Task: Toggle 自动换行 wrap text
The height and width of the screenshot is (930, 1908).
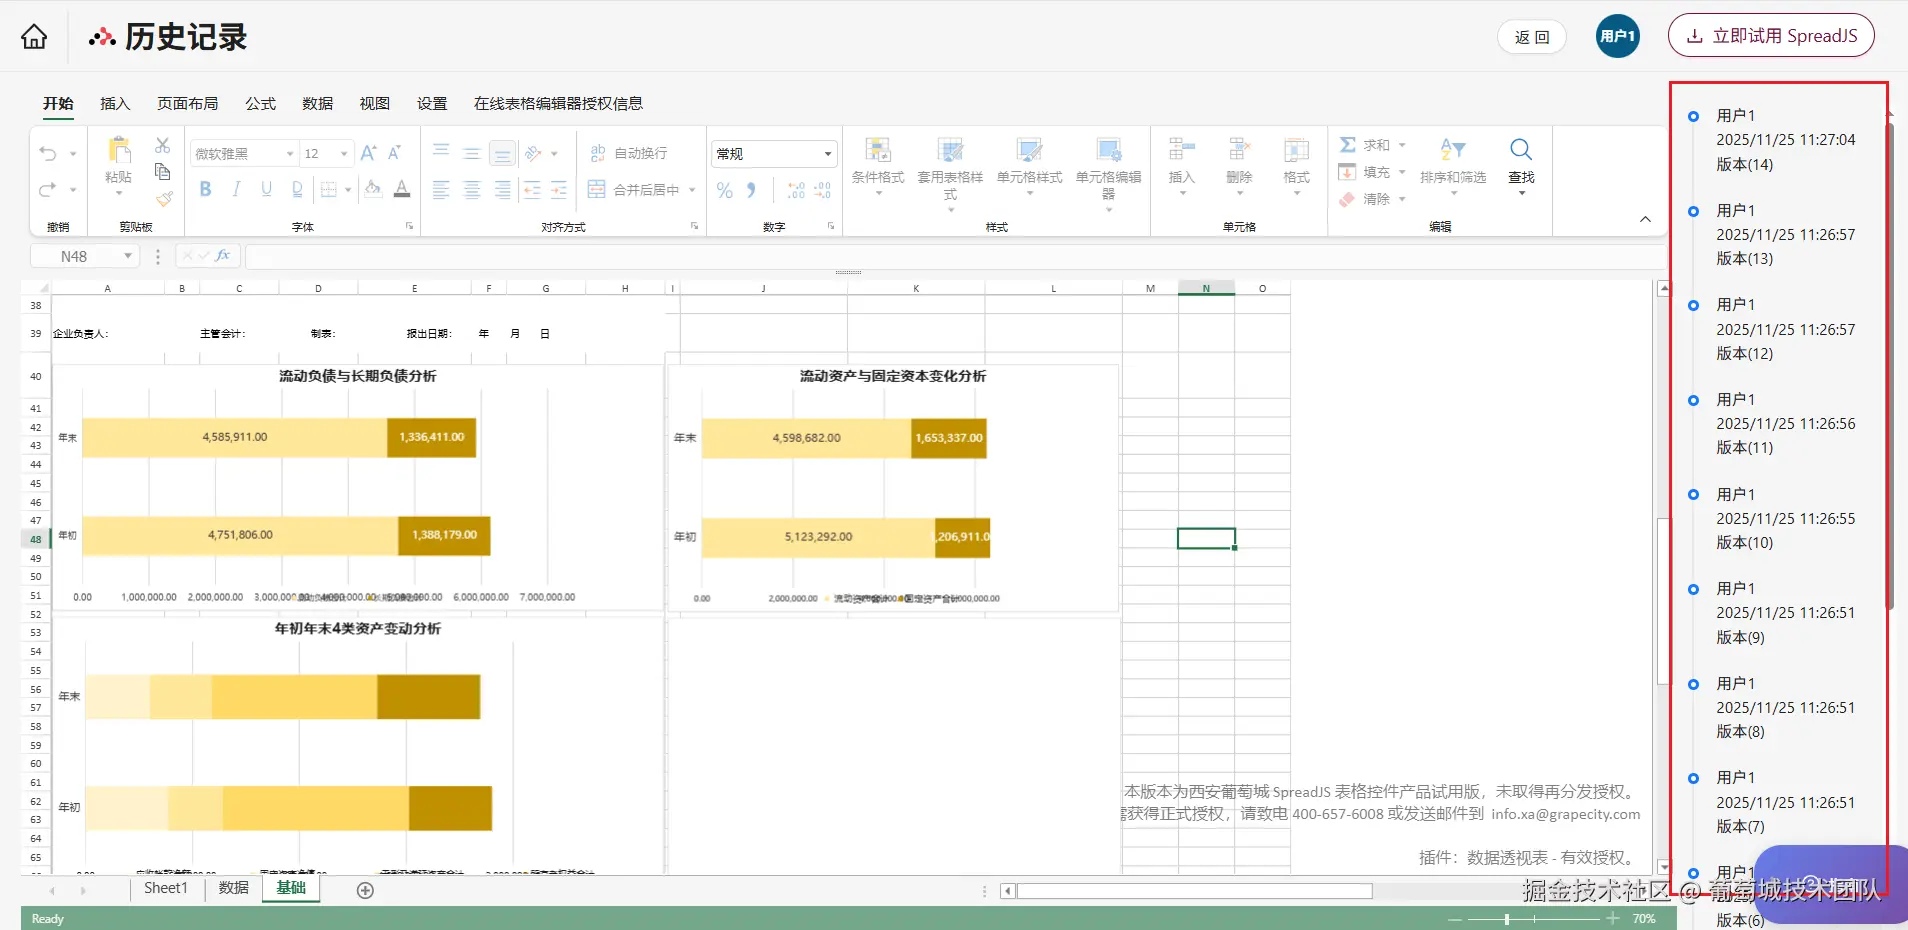Action: (628, 153)
